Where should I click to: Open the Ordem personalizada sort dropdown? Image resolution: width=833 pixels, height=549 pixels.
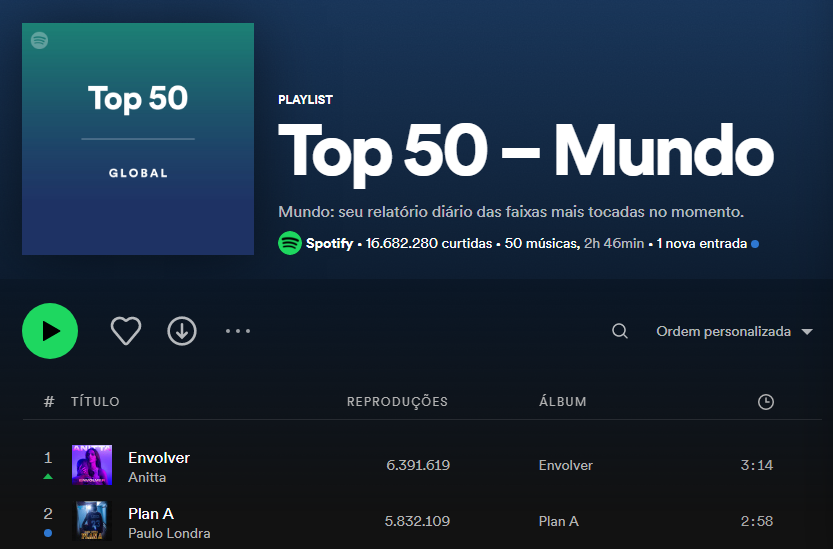coord(735,332)
